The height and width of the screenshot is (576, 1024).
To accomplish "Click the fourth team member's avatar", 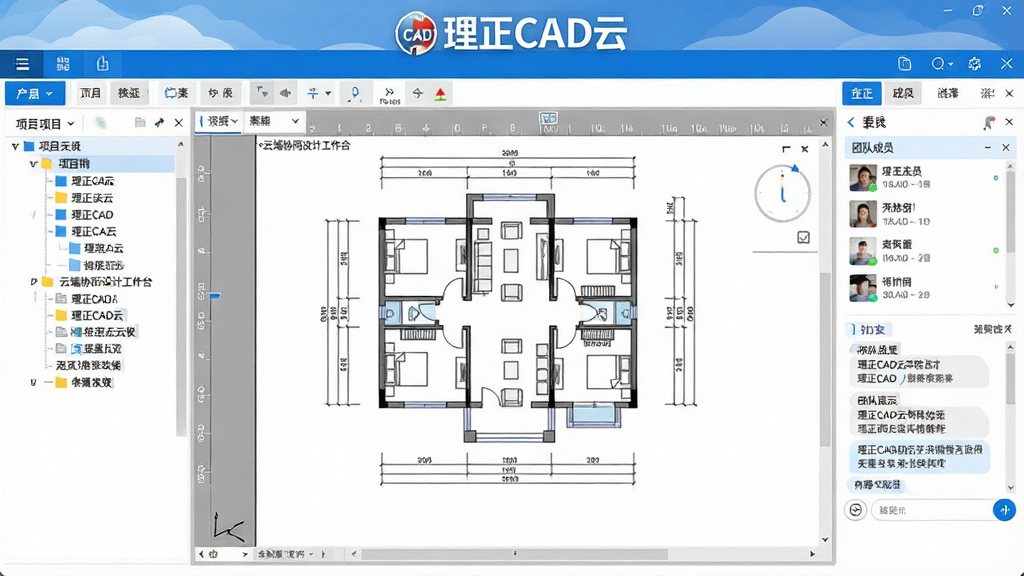I will (x=863, y=288).
